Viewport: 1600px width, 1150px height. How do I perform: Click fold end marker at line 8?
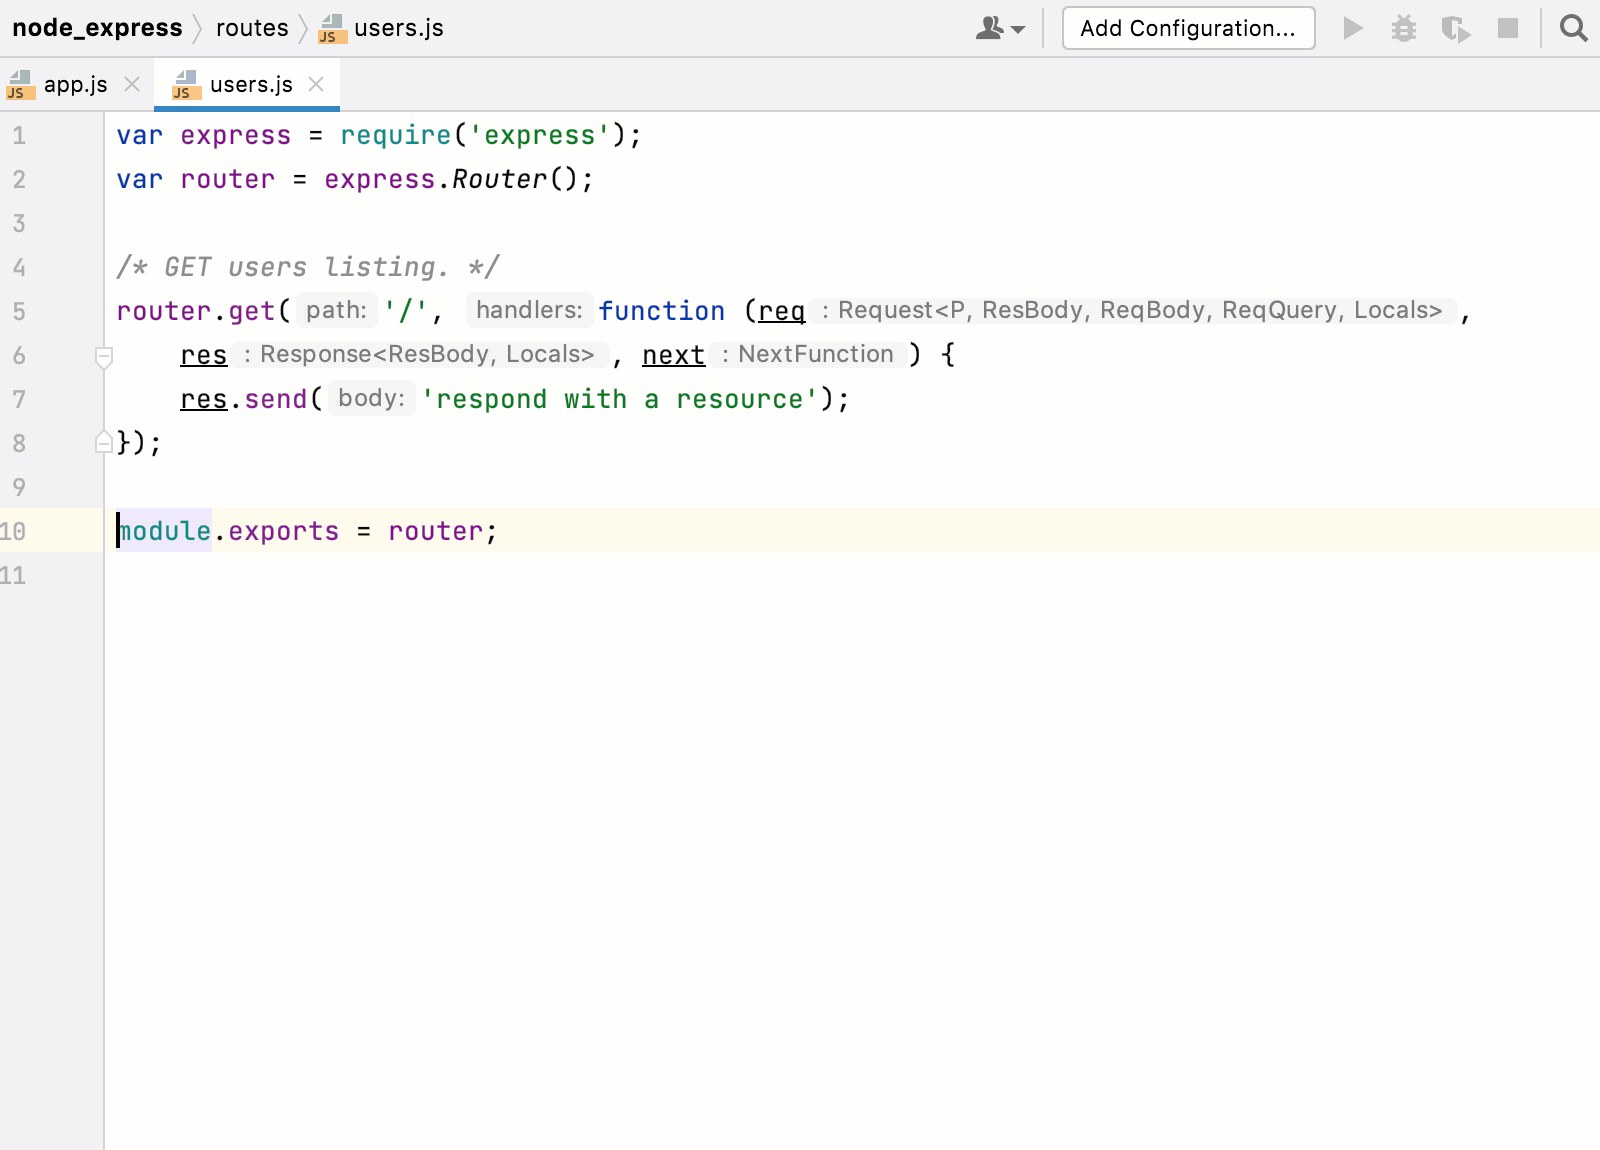(x=103, y=442)
